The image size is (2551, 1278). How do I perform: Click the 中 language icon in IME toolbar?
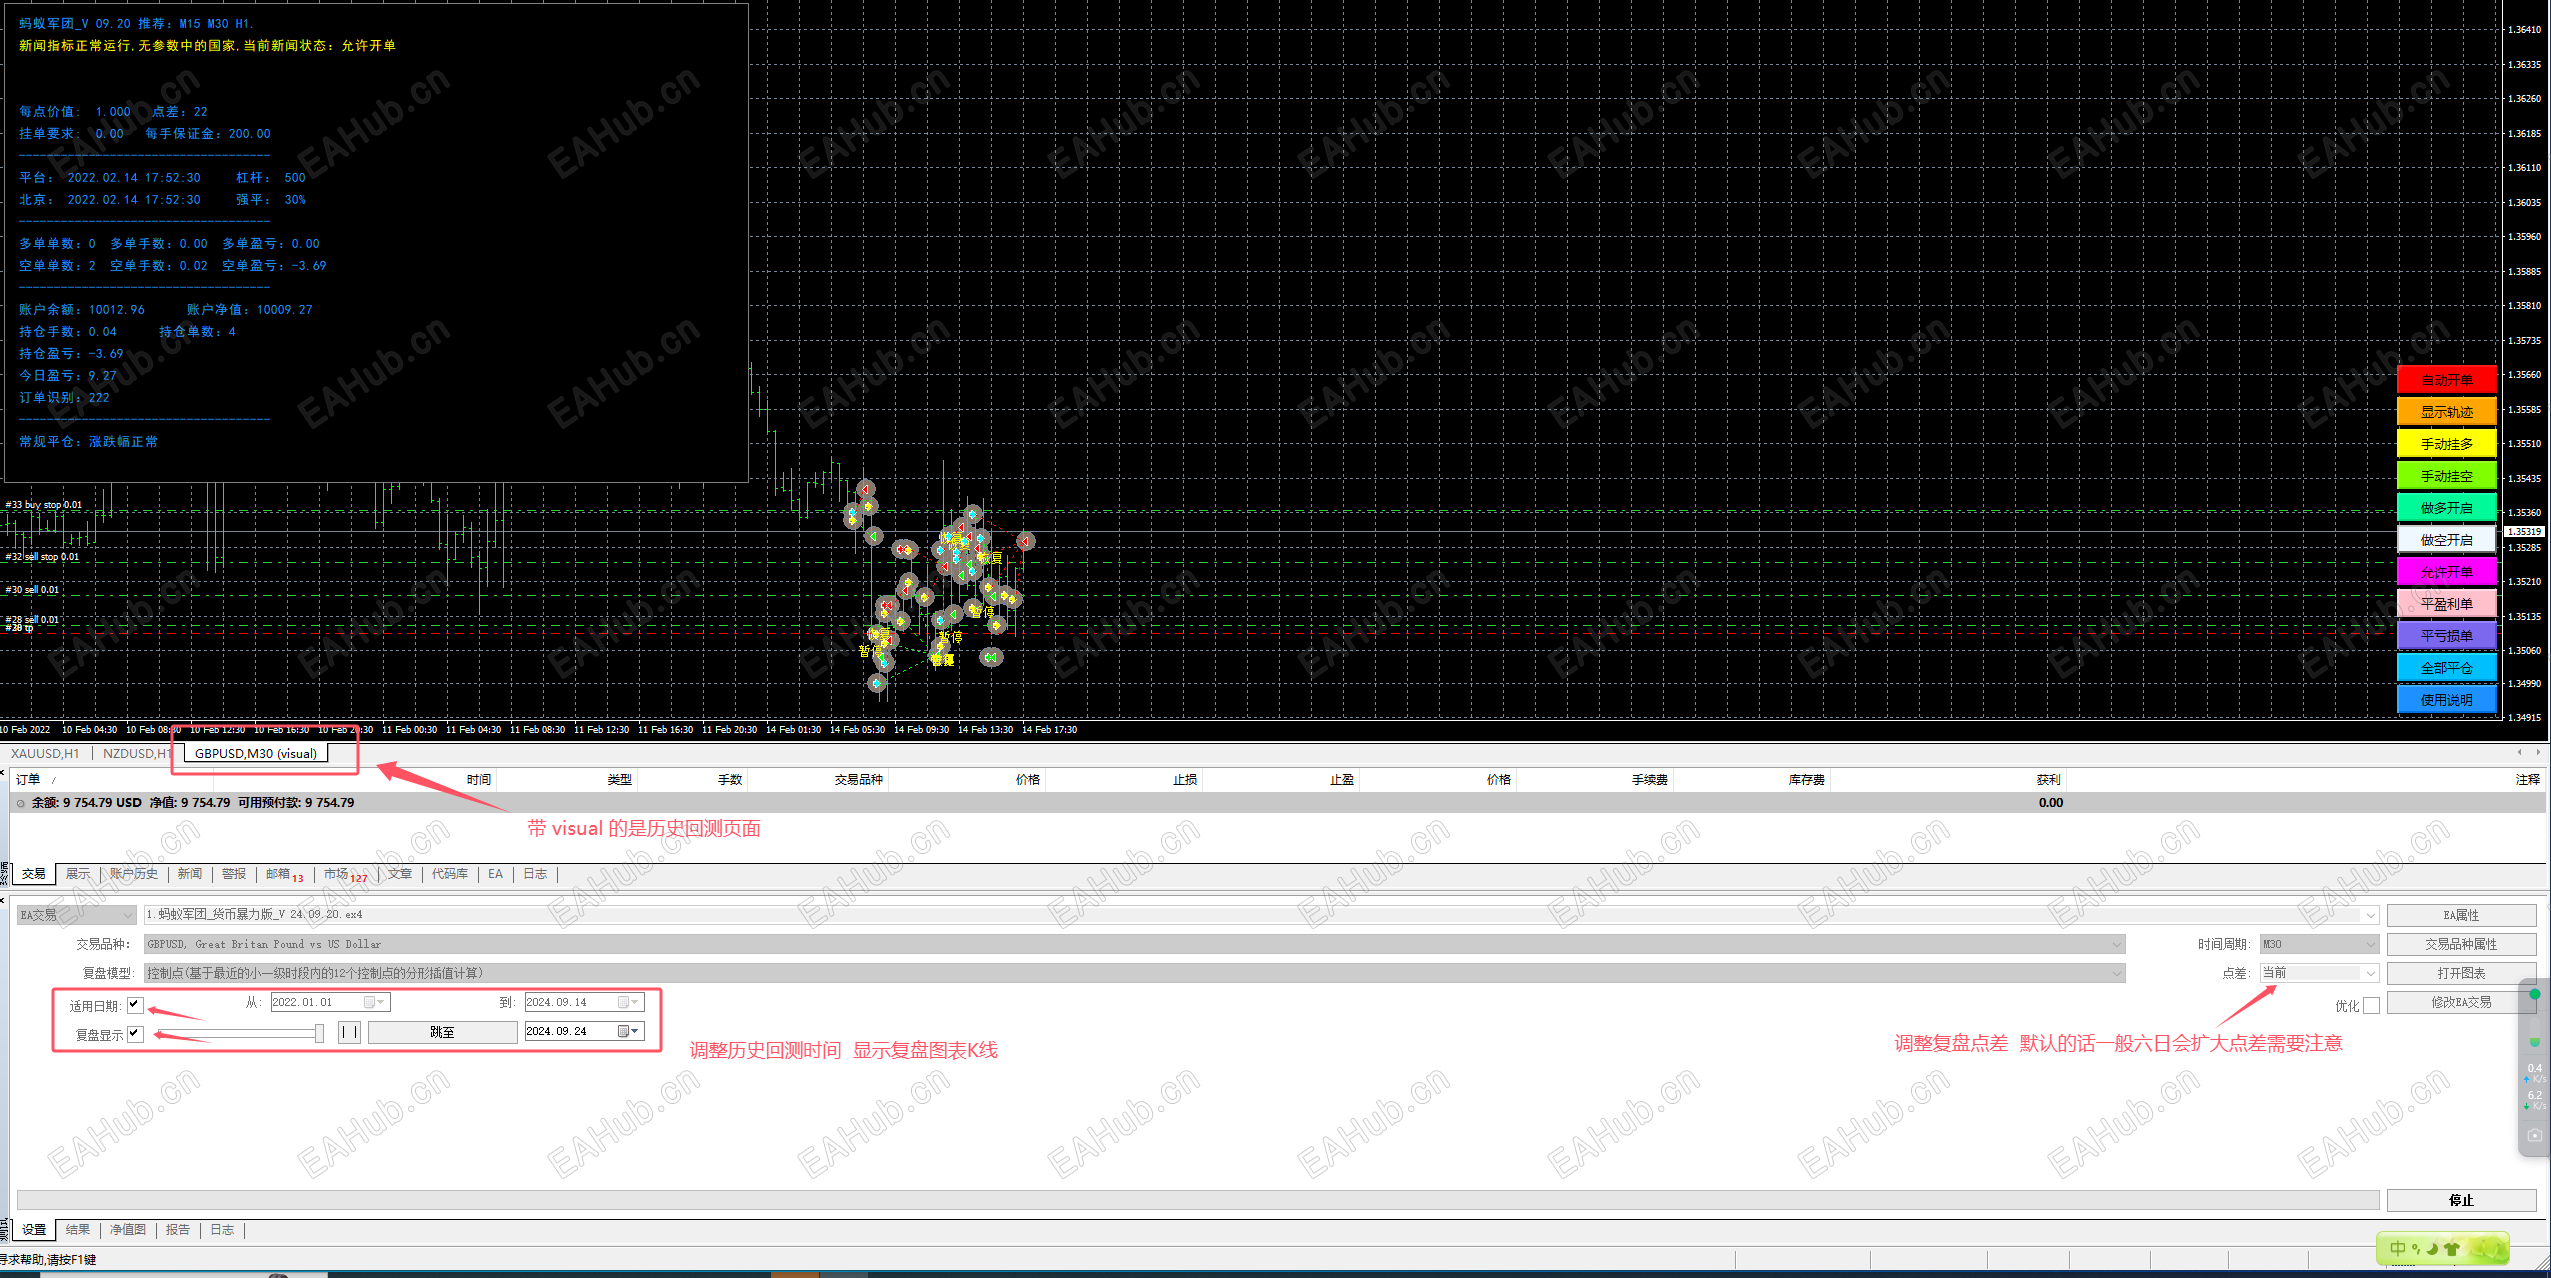2397,1248
